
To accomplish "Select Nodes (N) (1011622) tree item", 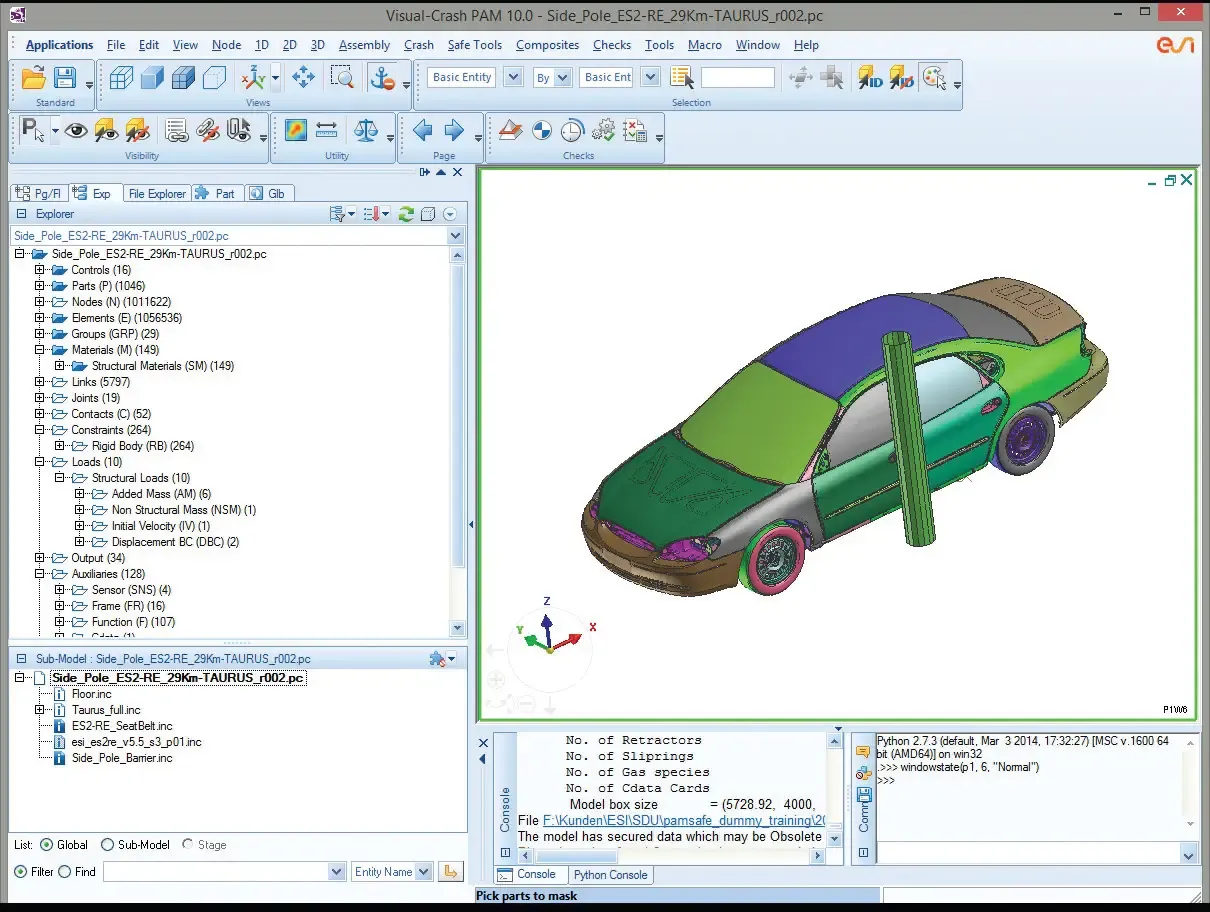I will coord(120,302).
